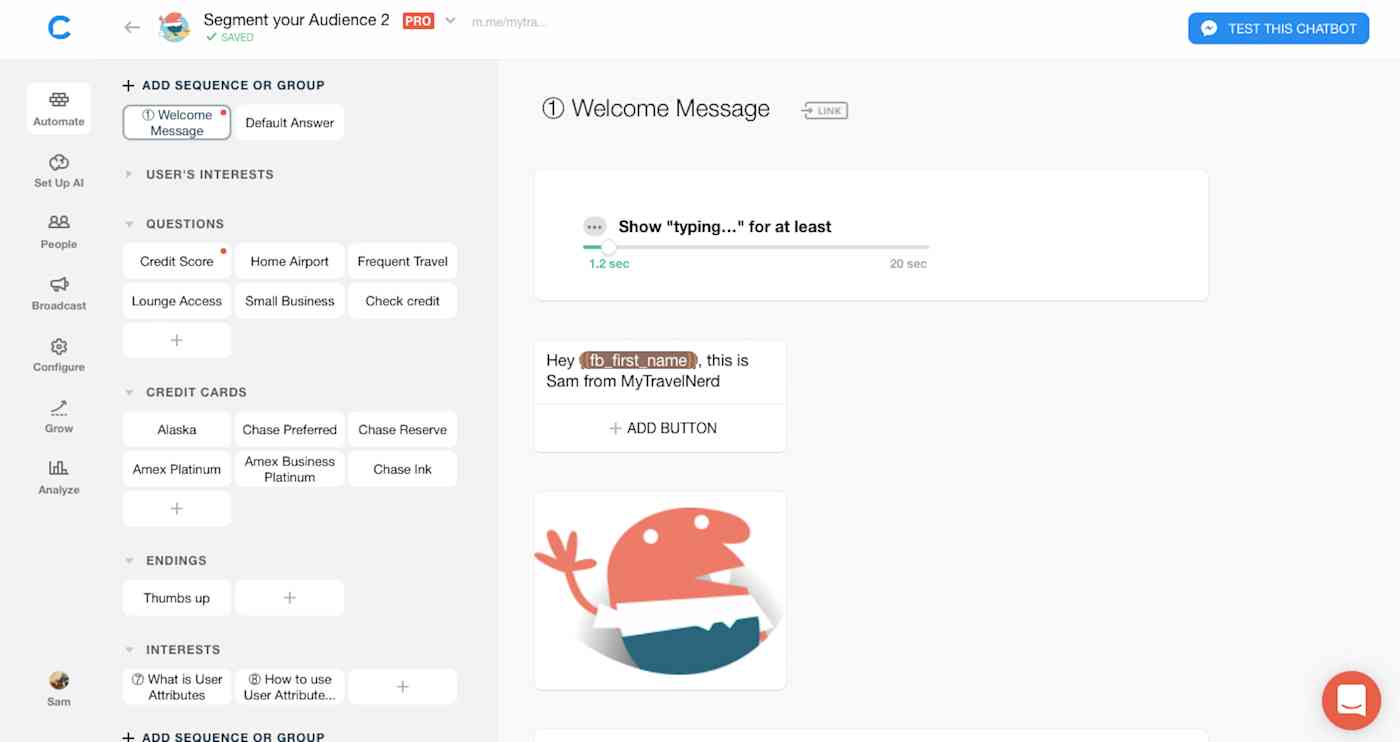Screen dimensions: 1400x742
Task: Go back using the arrow icon
Action: pos(131,28)
